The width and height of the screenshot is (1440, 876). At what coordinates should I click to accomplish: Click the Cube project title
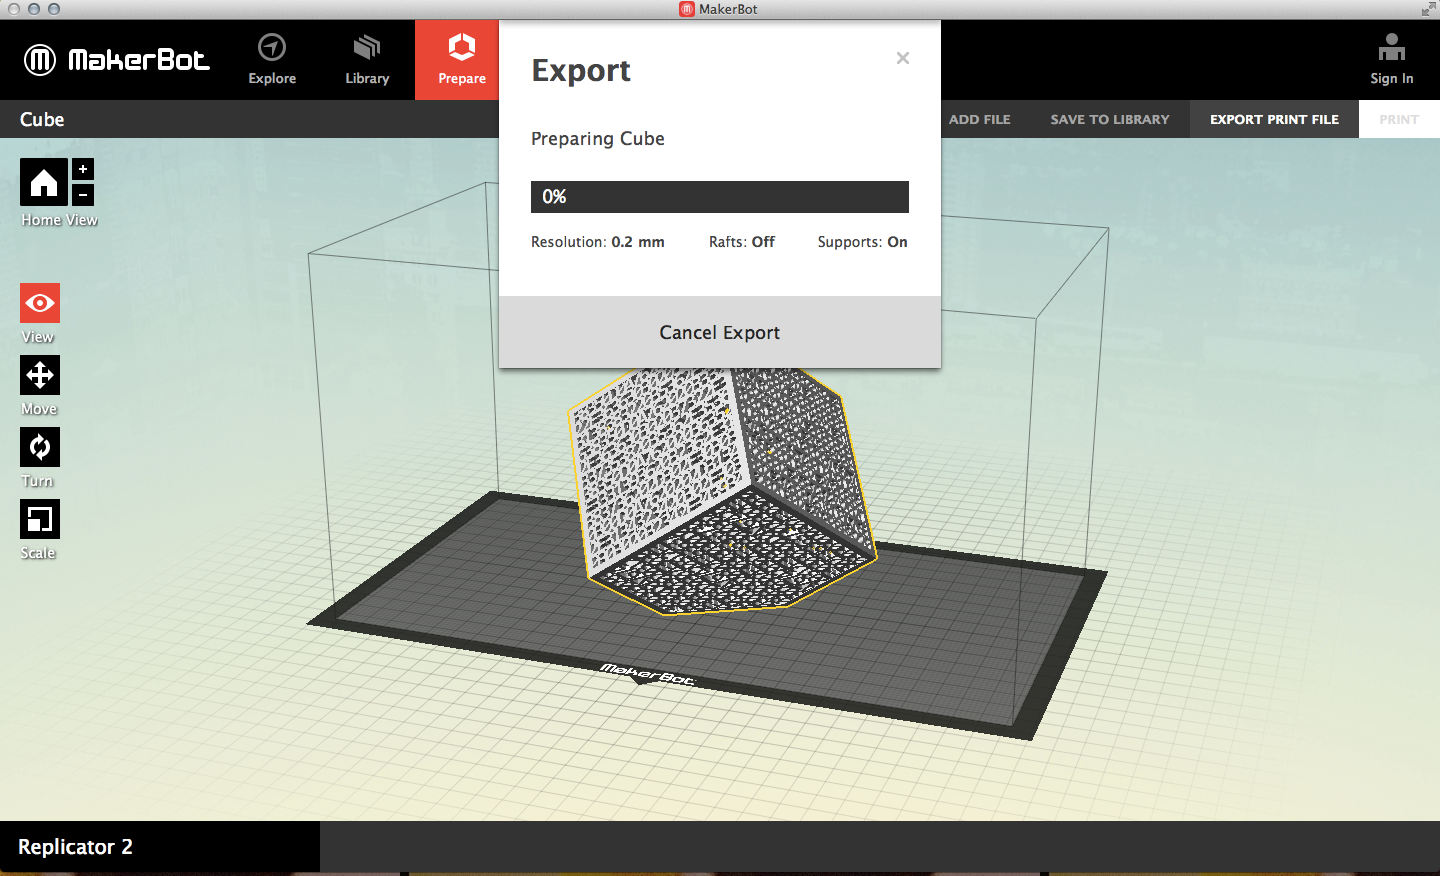[41, 119]
